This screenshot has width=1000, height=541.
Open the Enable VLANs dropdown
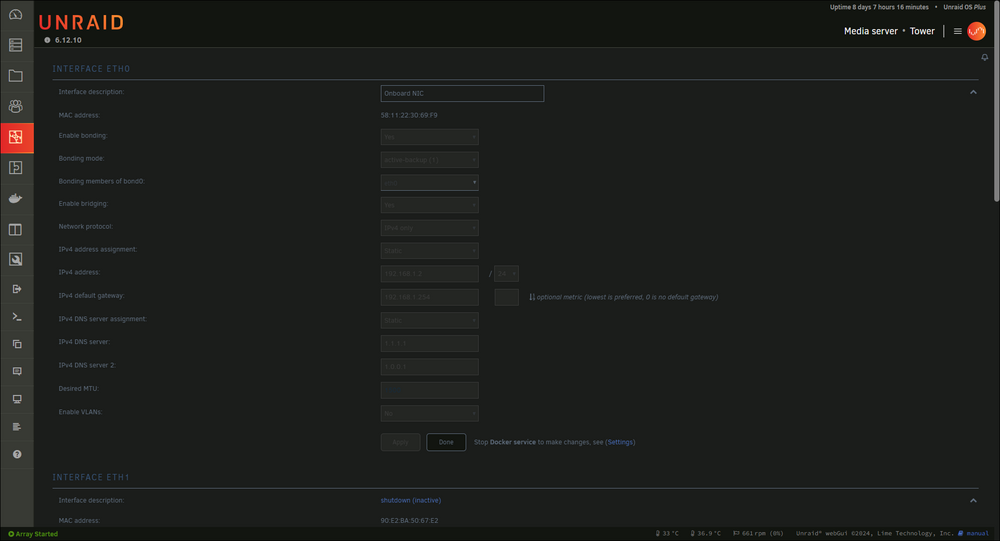pyautogui.click(x=429, y=413)
